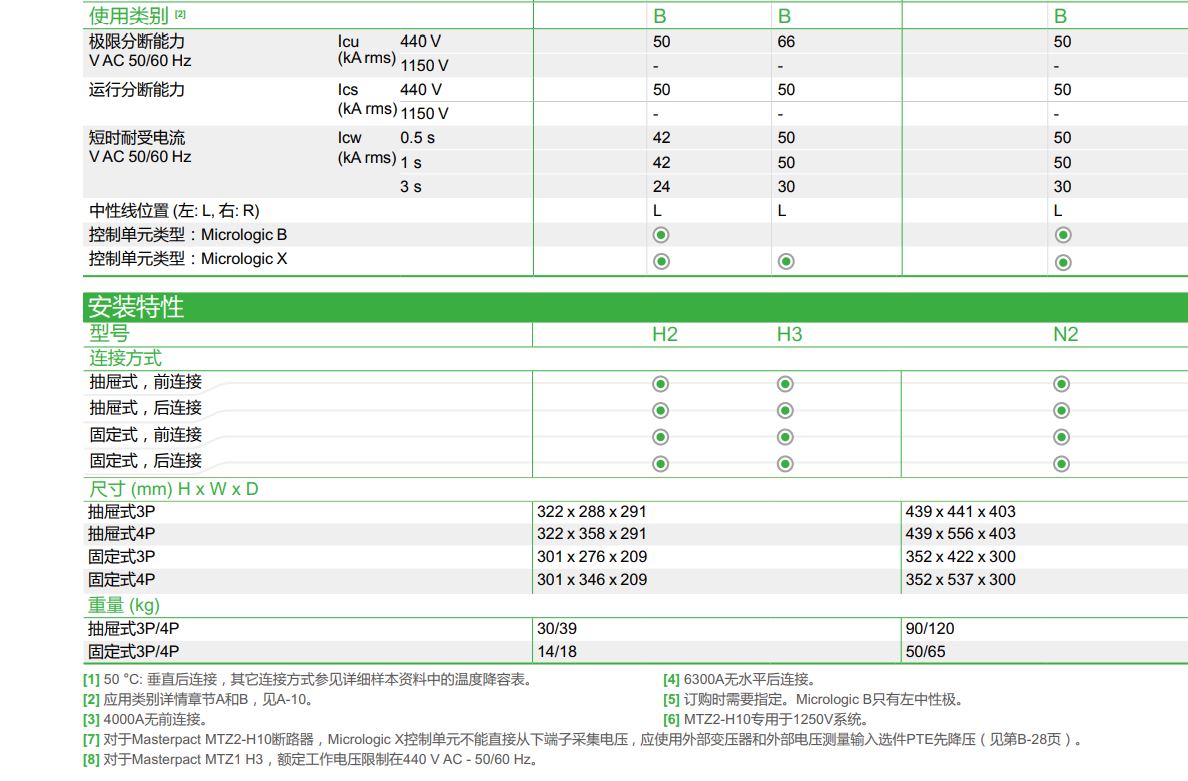The image size is (1188, 781).
Task: Click the 控制单元类型：Micrologic B label
Action: pos(188,235)
